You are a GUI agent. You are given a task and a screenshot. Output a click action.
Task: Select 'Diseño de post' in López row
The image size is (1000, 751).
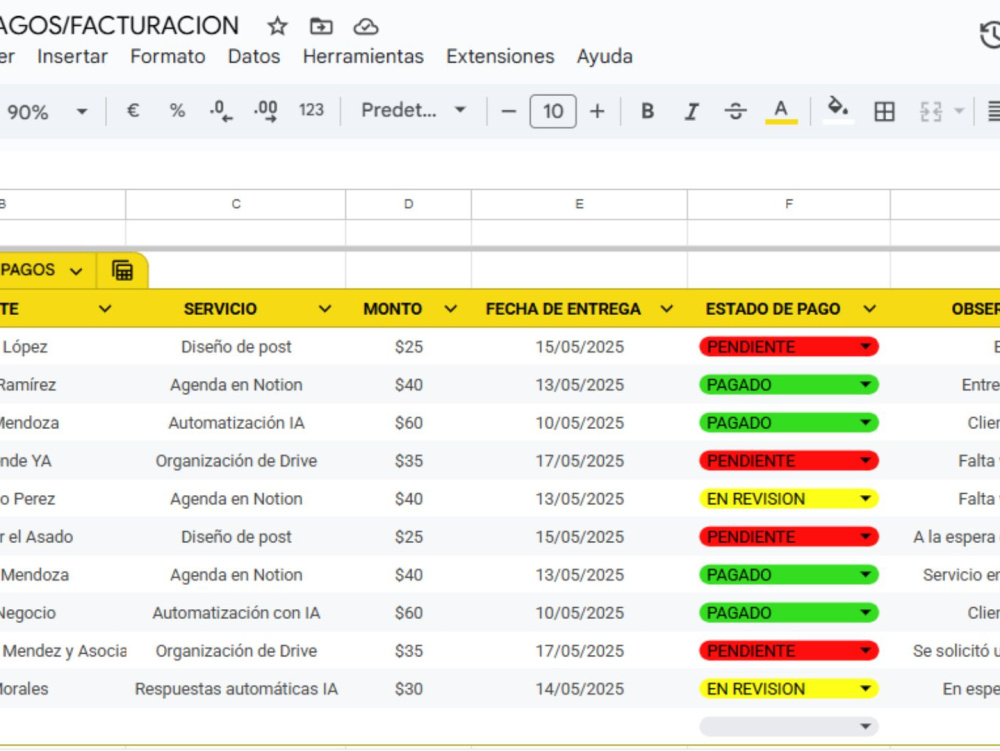(x=236, y=347)
